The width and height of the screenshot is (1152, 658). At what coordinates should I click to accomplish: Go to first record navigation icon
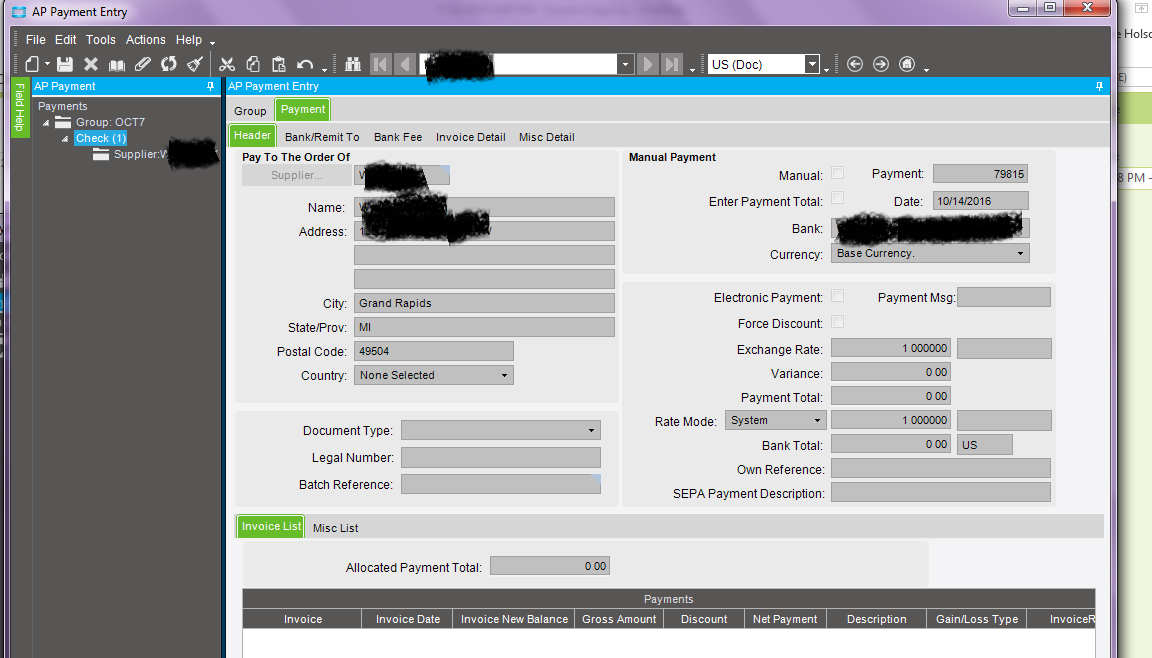tap(381, 65)
